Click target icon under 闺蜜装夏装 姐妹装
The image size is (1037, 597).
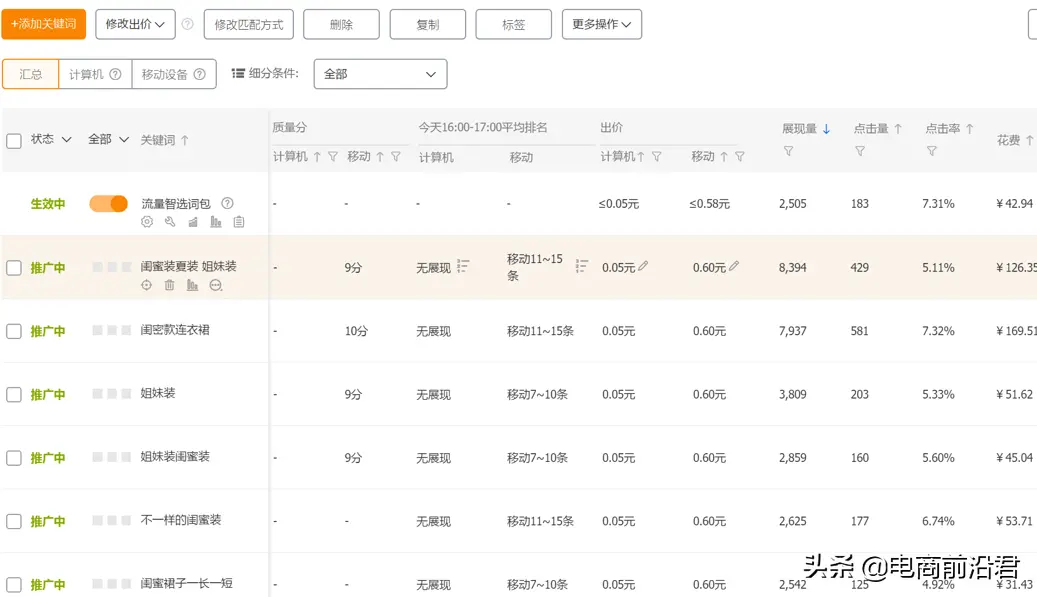(147, 285)
